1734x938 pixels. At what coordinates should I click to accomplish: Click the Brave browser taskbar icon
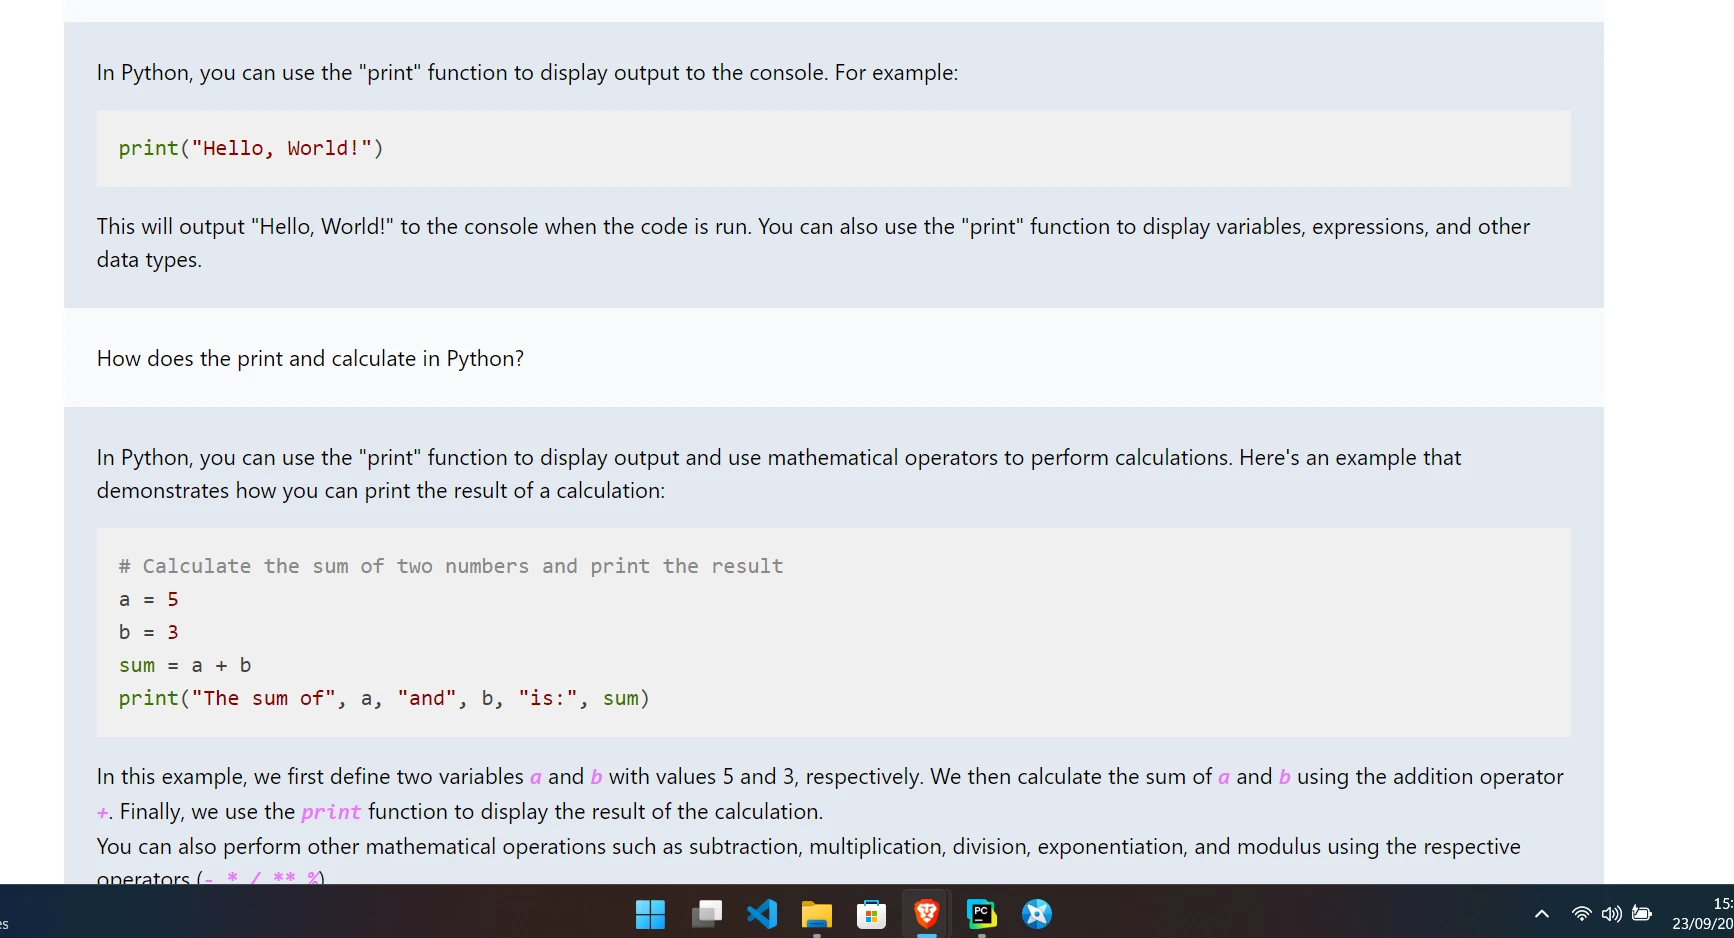point(927,914)
